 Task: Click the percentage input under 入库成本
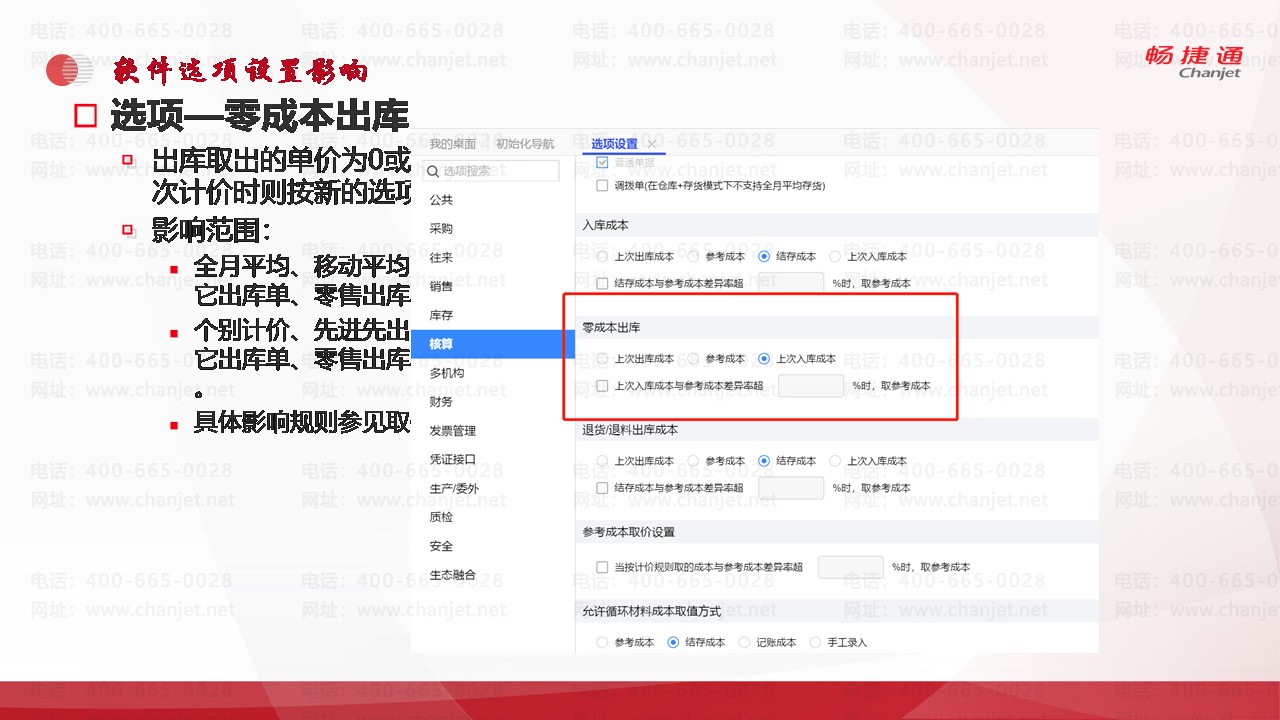[x=791, y=284]
